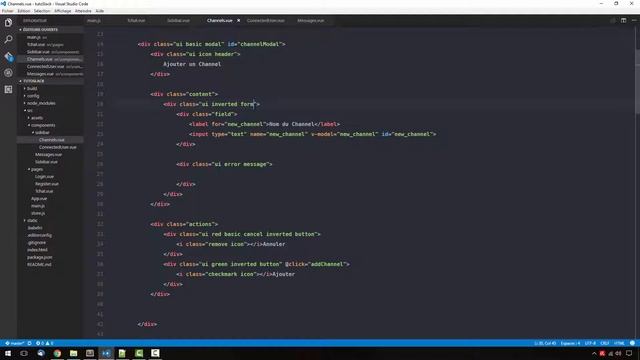The height and width of the screenshot is (360, 640).
Task: Open the Sélection menu
Action: coord(42,11)
